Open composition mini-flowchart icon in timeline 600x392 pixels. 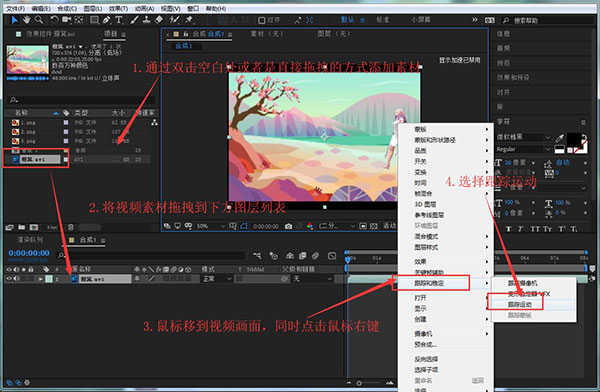257,255
